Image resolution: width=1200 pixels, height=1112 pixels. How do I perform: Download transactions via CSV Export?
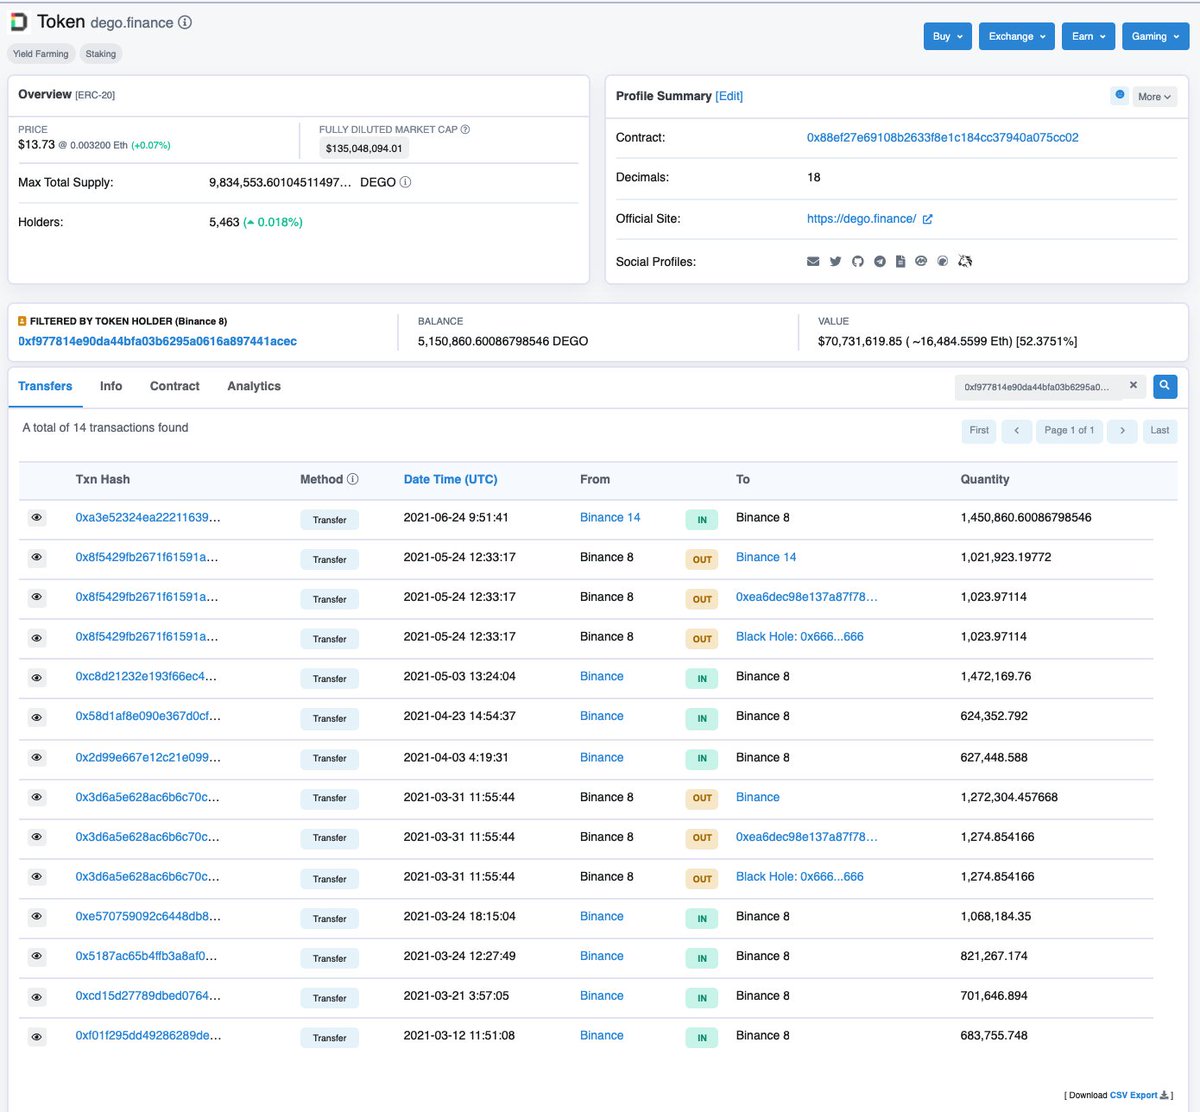[x=1134, y=1094]
